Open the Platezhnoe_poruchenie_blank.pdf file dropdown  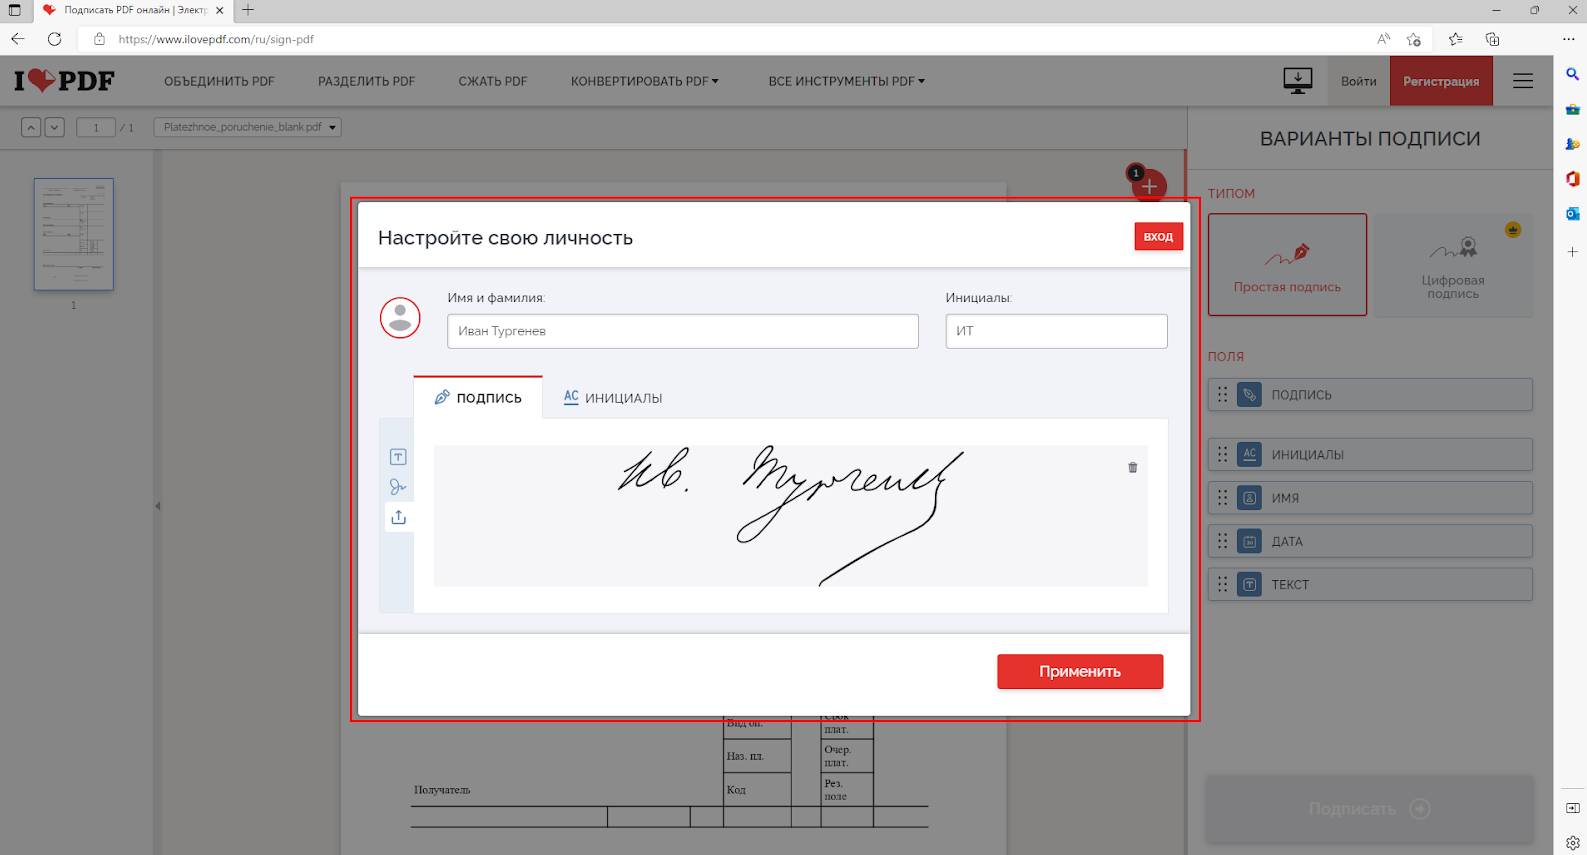248,127
